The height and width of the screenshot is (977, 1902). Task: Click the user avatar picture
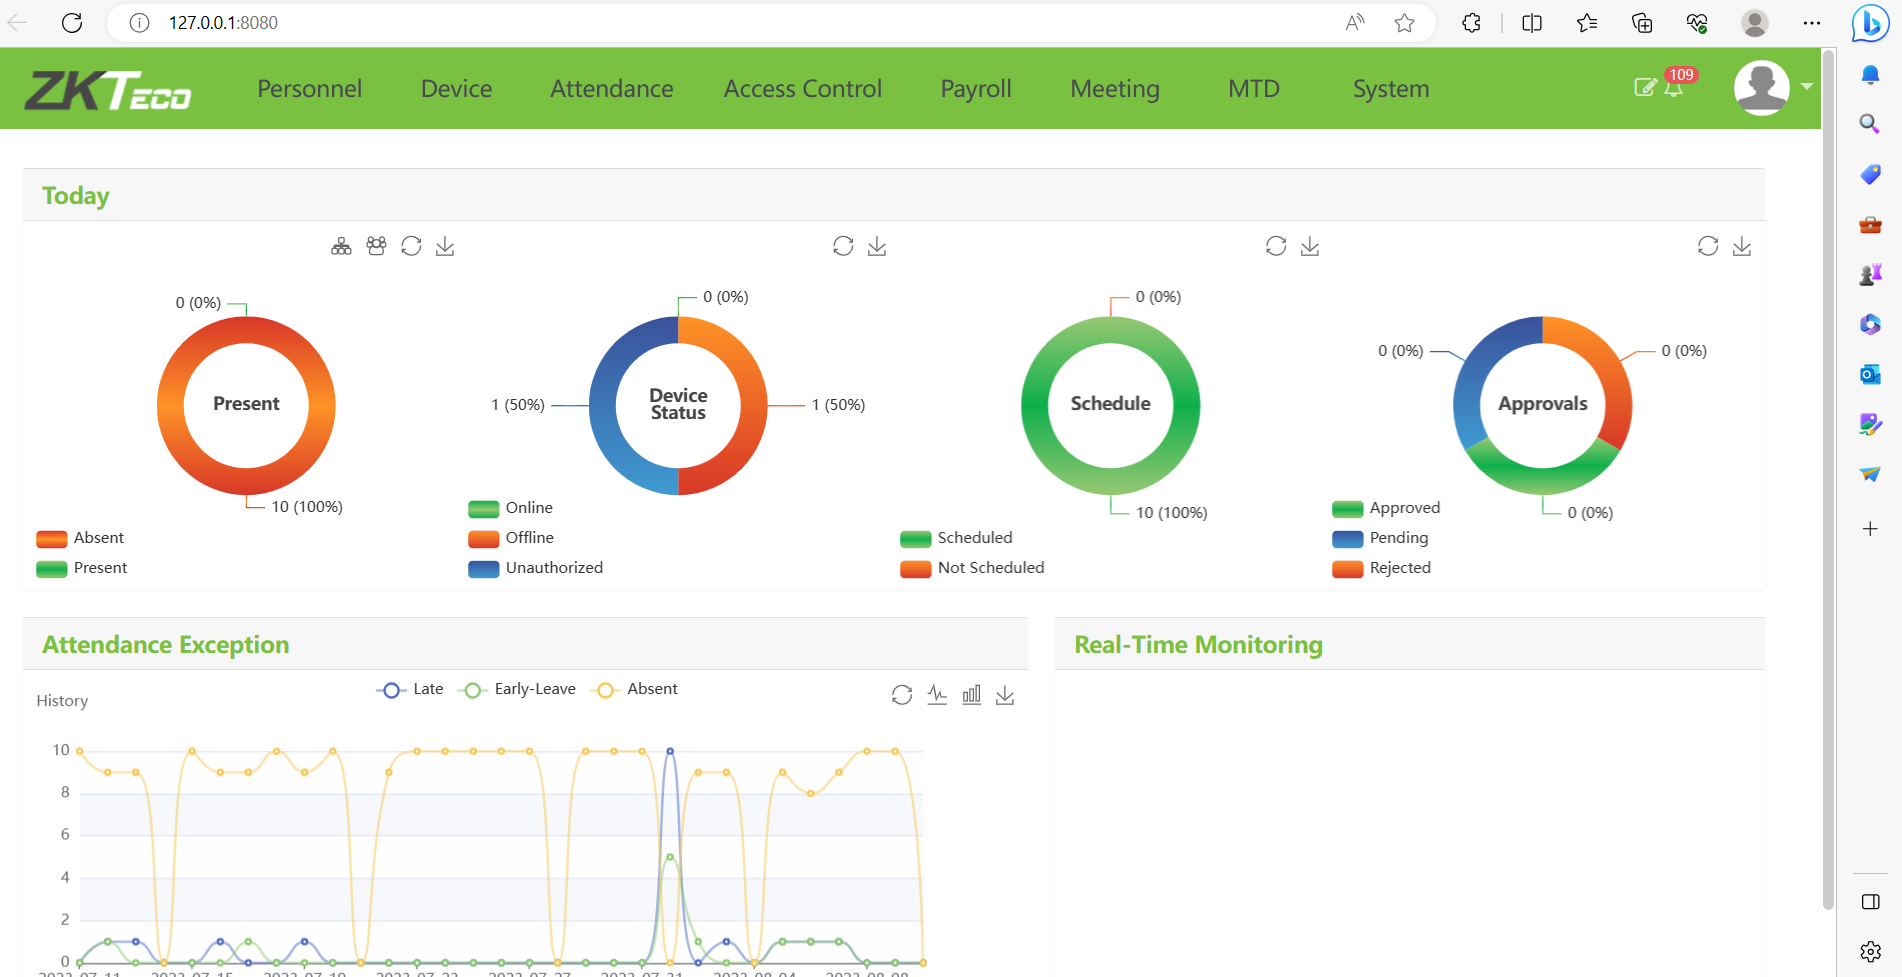[x=1761, y=88]
